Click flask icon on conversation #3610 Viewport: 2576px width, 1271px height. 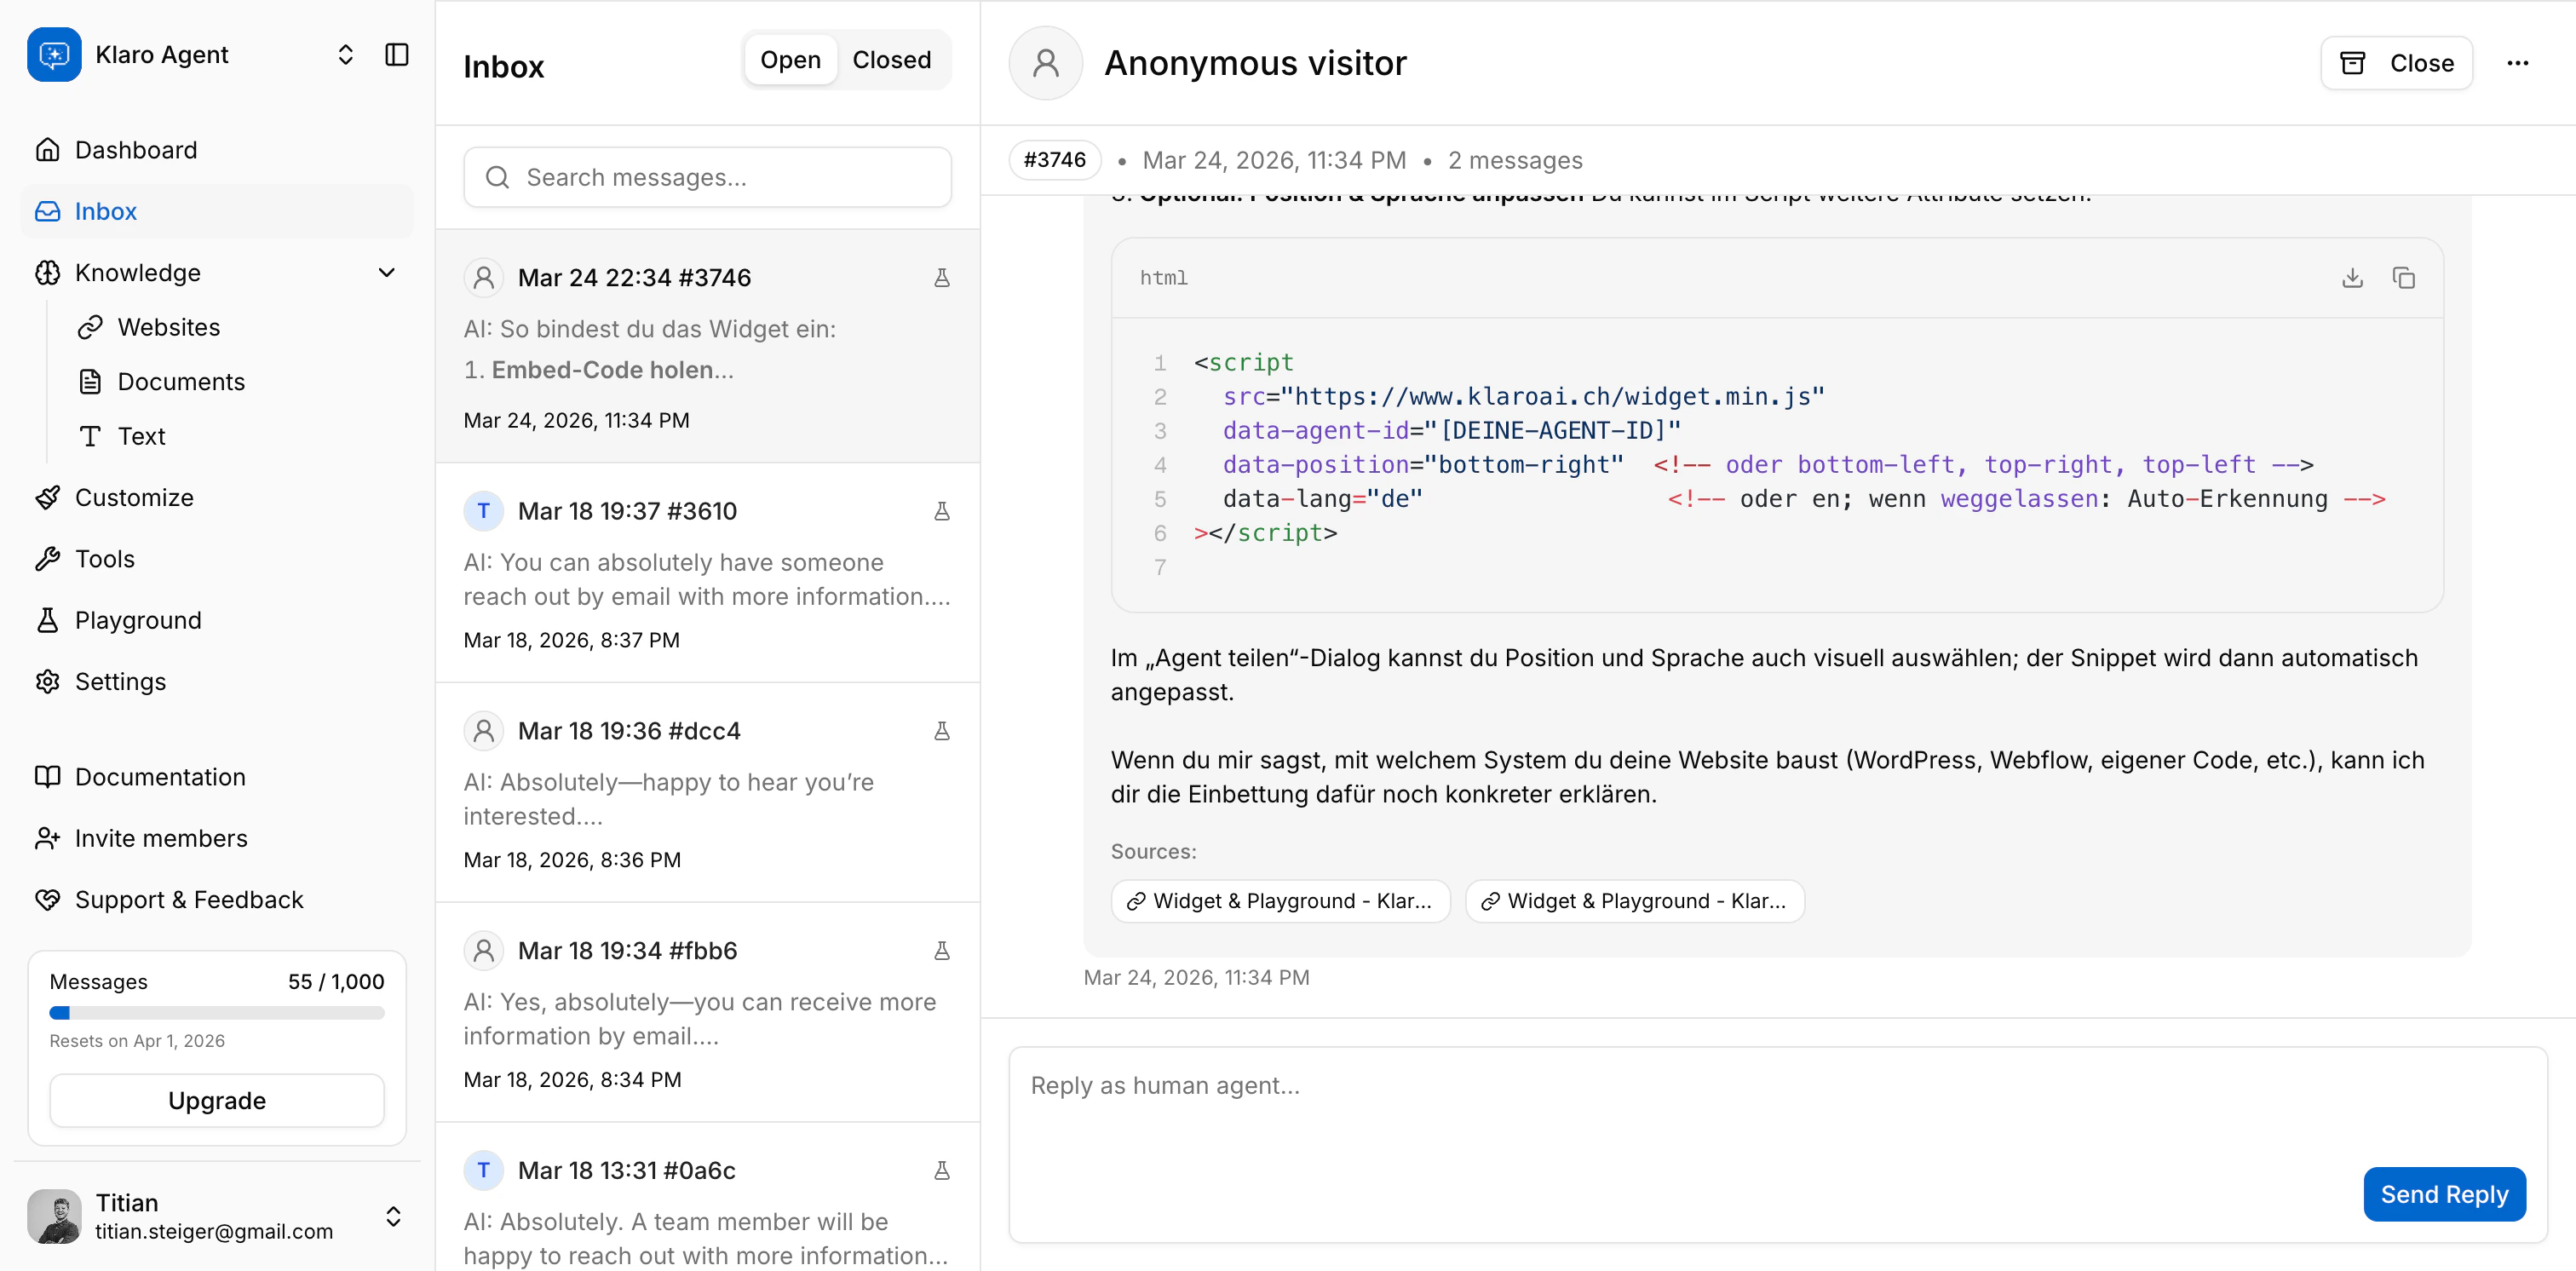click(941, 512)
